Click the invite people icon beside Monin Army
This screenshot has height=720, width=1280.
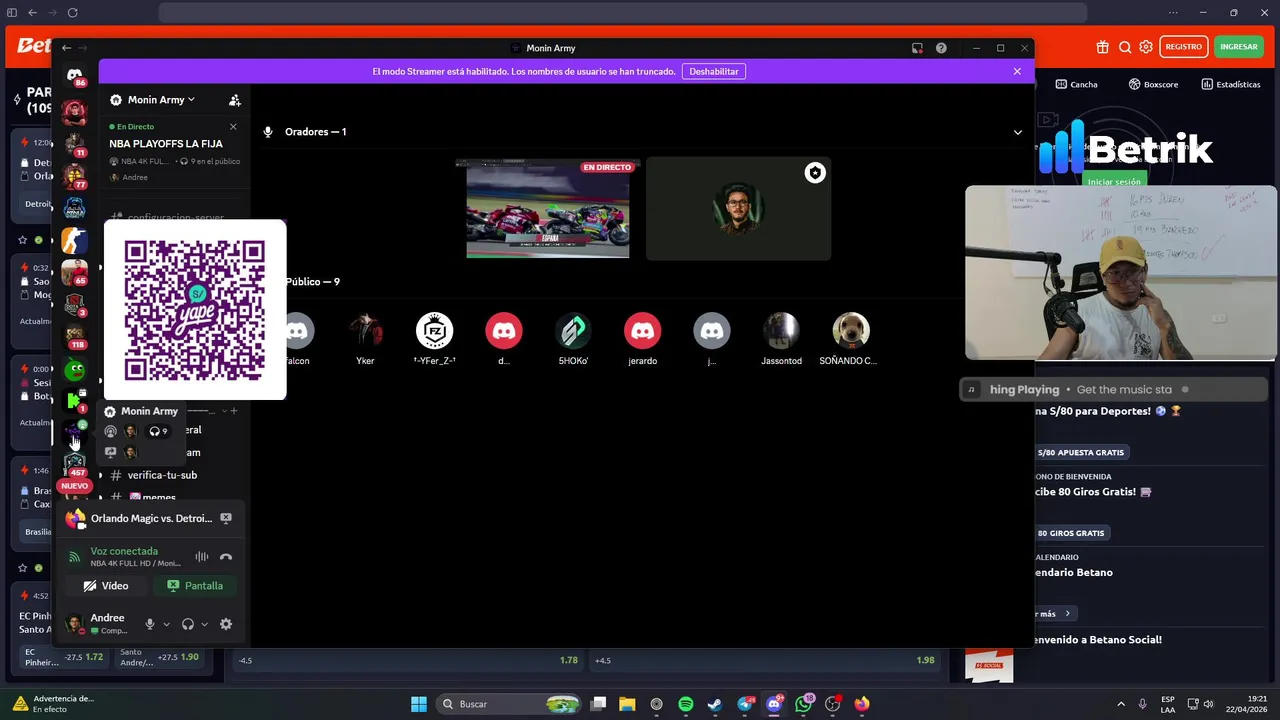point(234,100)
